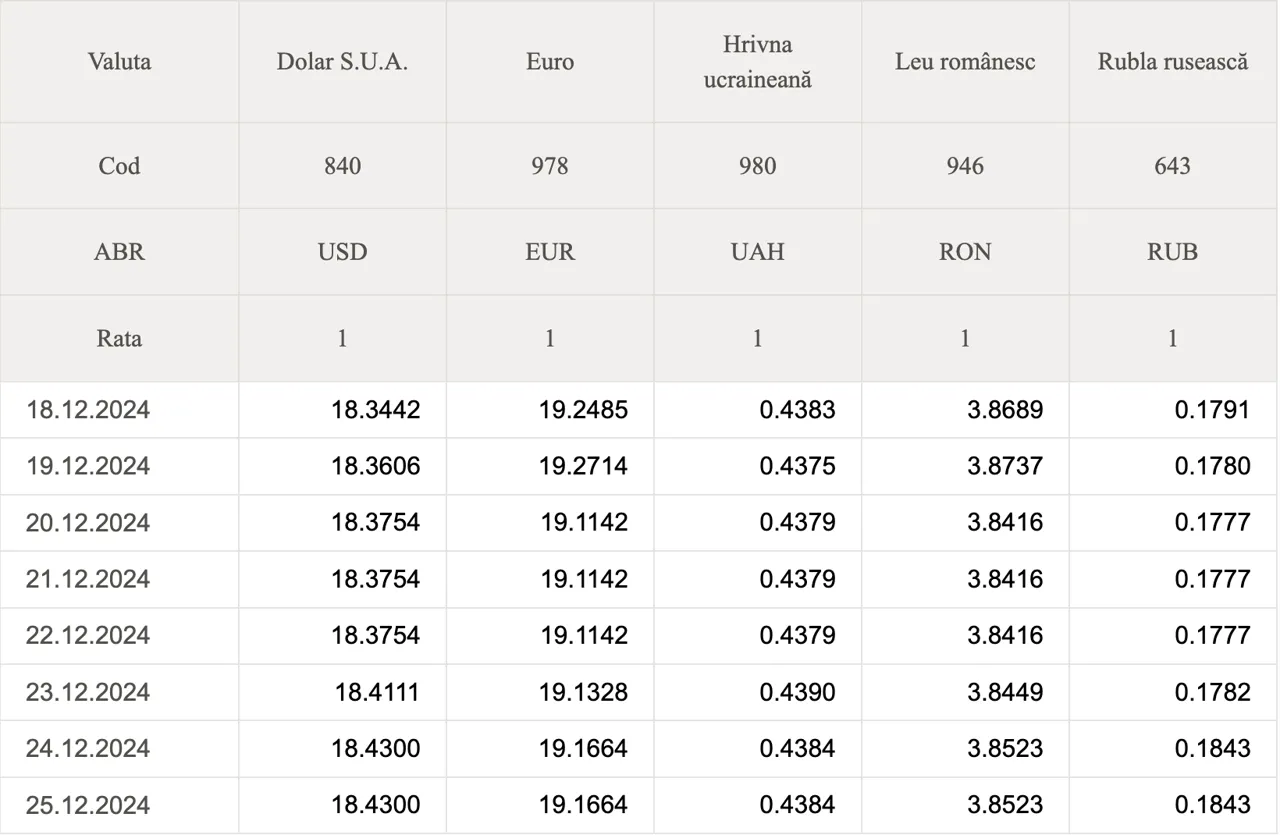Click currency code 840 cell

342,166
